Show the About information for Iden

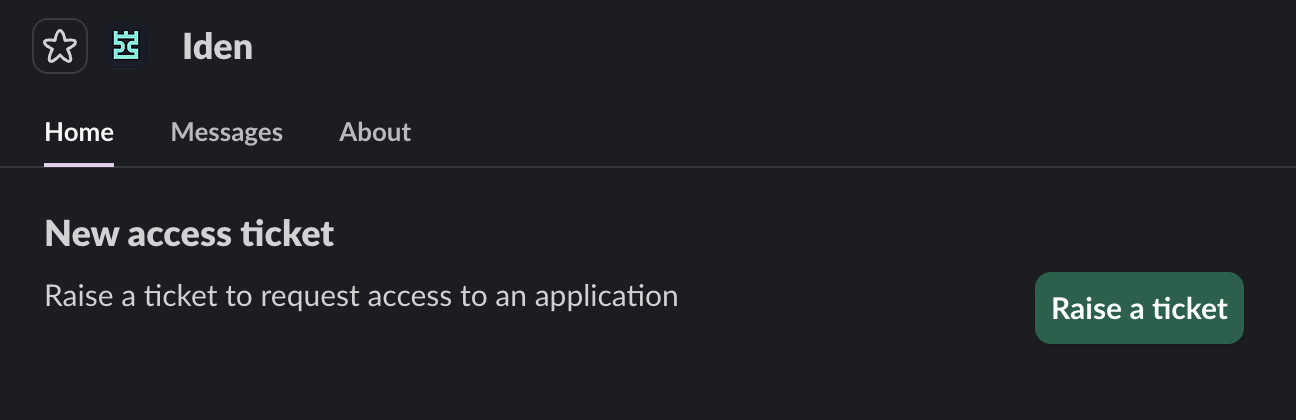375,132
